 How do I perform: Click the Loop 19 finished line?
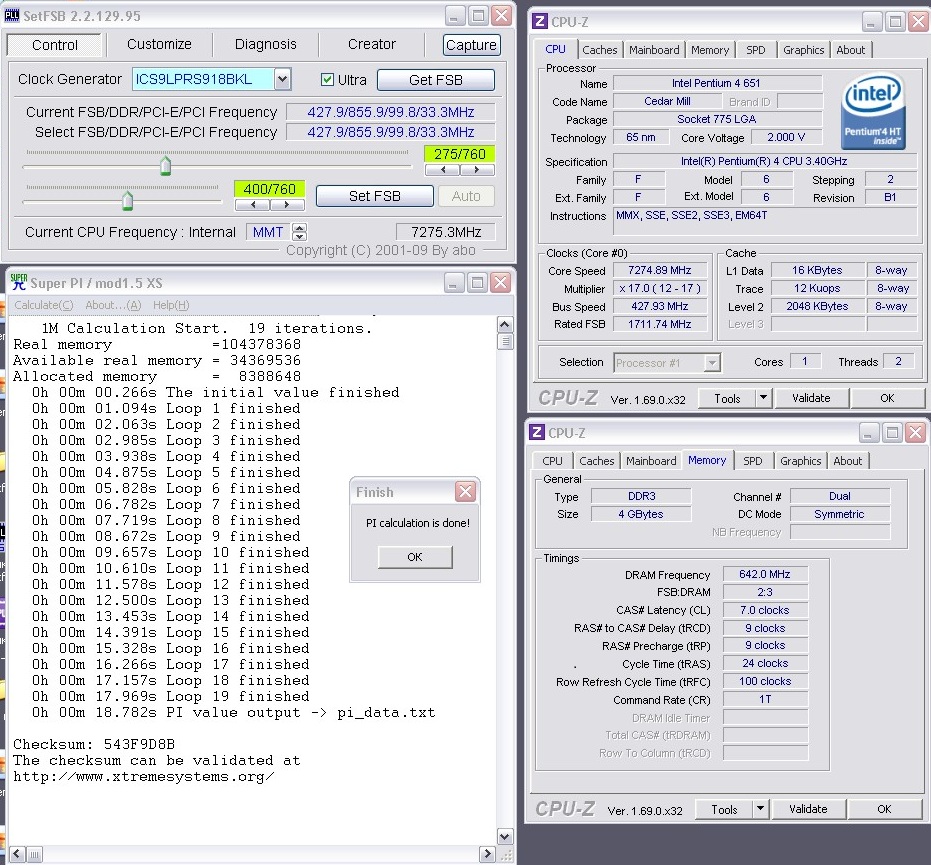coord(170,696)
